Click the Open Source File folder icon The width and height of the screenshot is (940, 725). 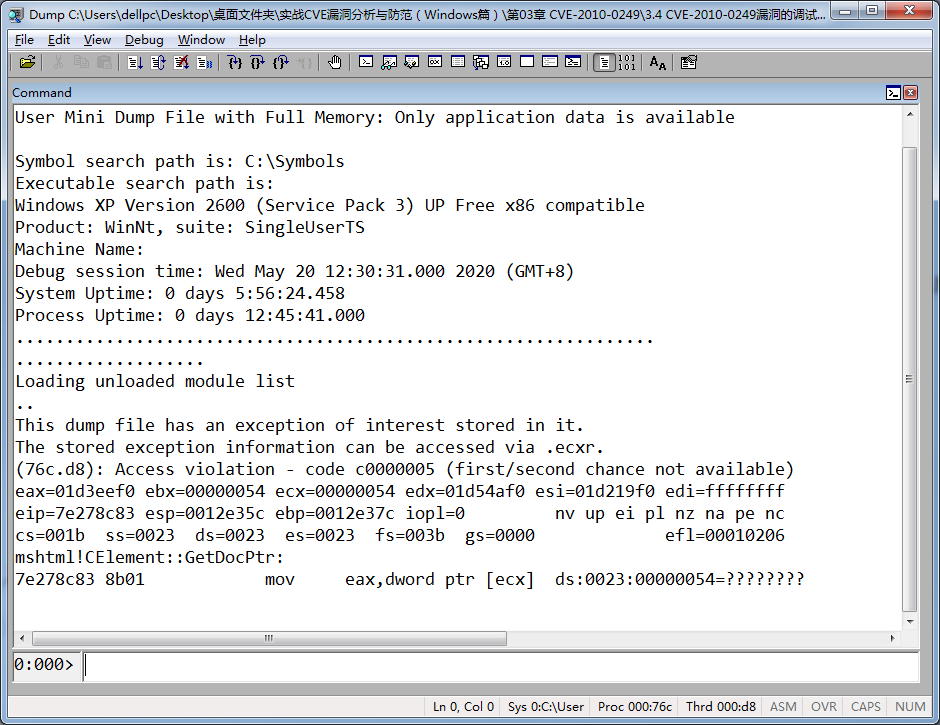tap(27, 63)
